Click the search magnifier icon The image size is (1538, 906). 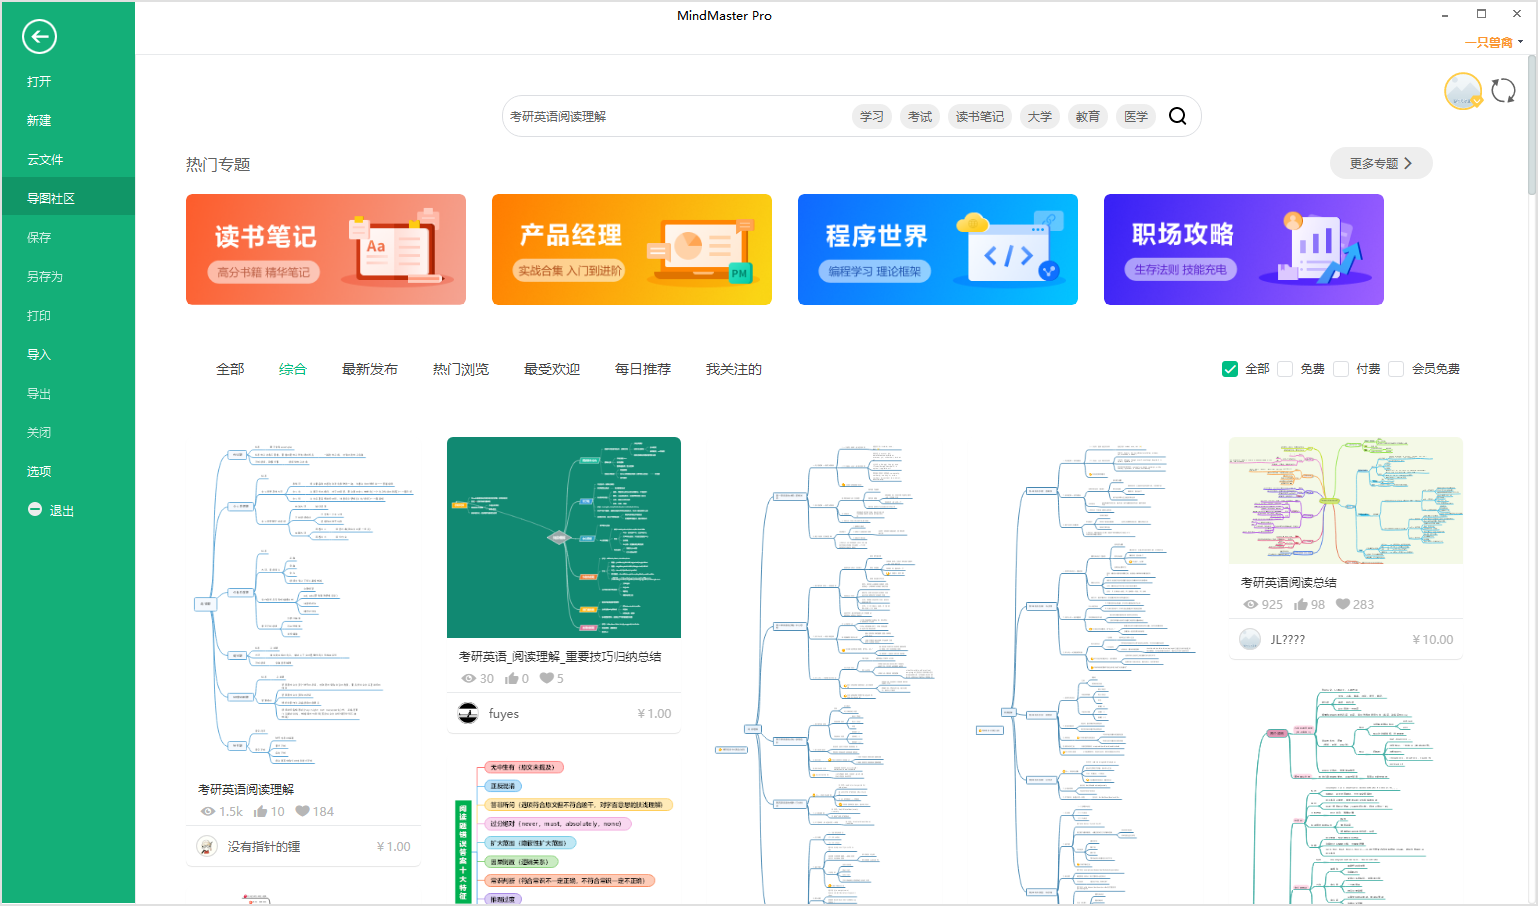[x=1177, y=116]
